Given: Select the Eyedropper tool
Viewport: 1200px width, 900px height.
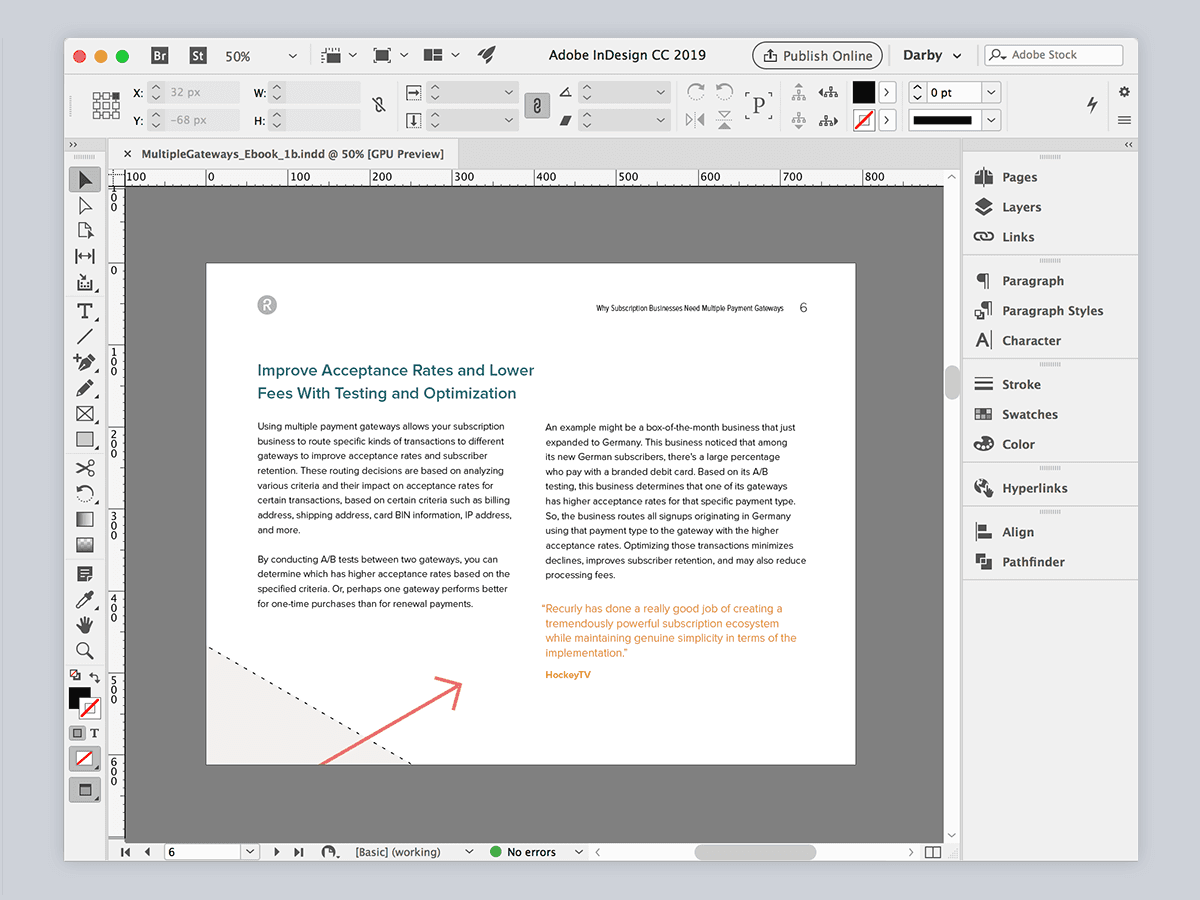Looking at the screenshot, I should [85, 599].
